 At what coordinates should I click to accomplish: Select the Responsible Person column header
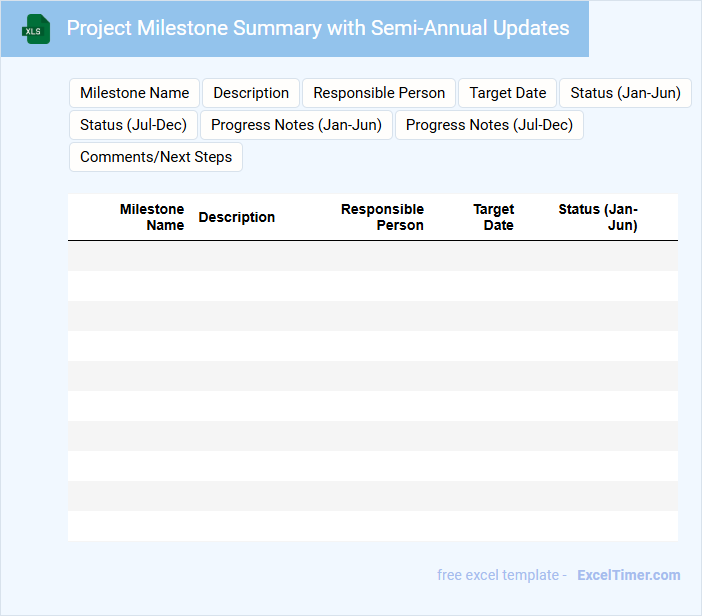click(382, 217)
